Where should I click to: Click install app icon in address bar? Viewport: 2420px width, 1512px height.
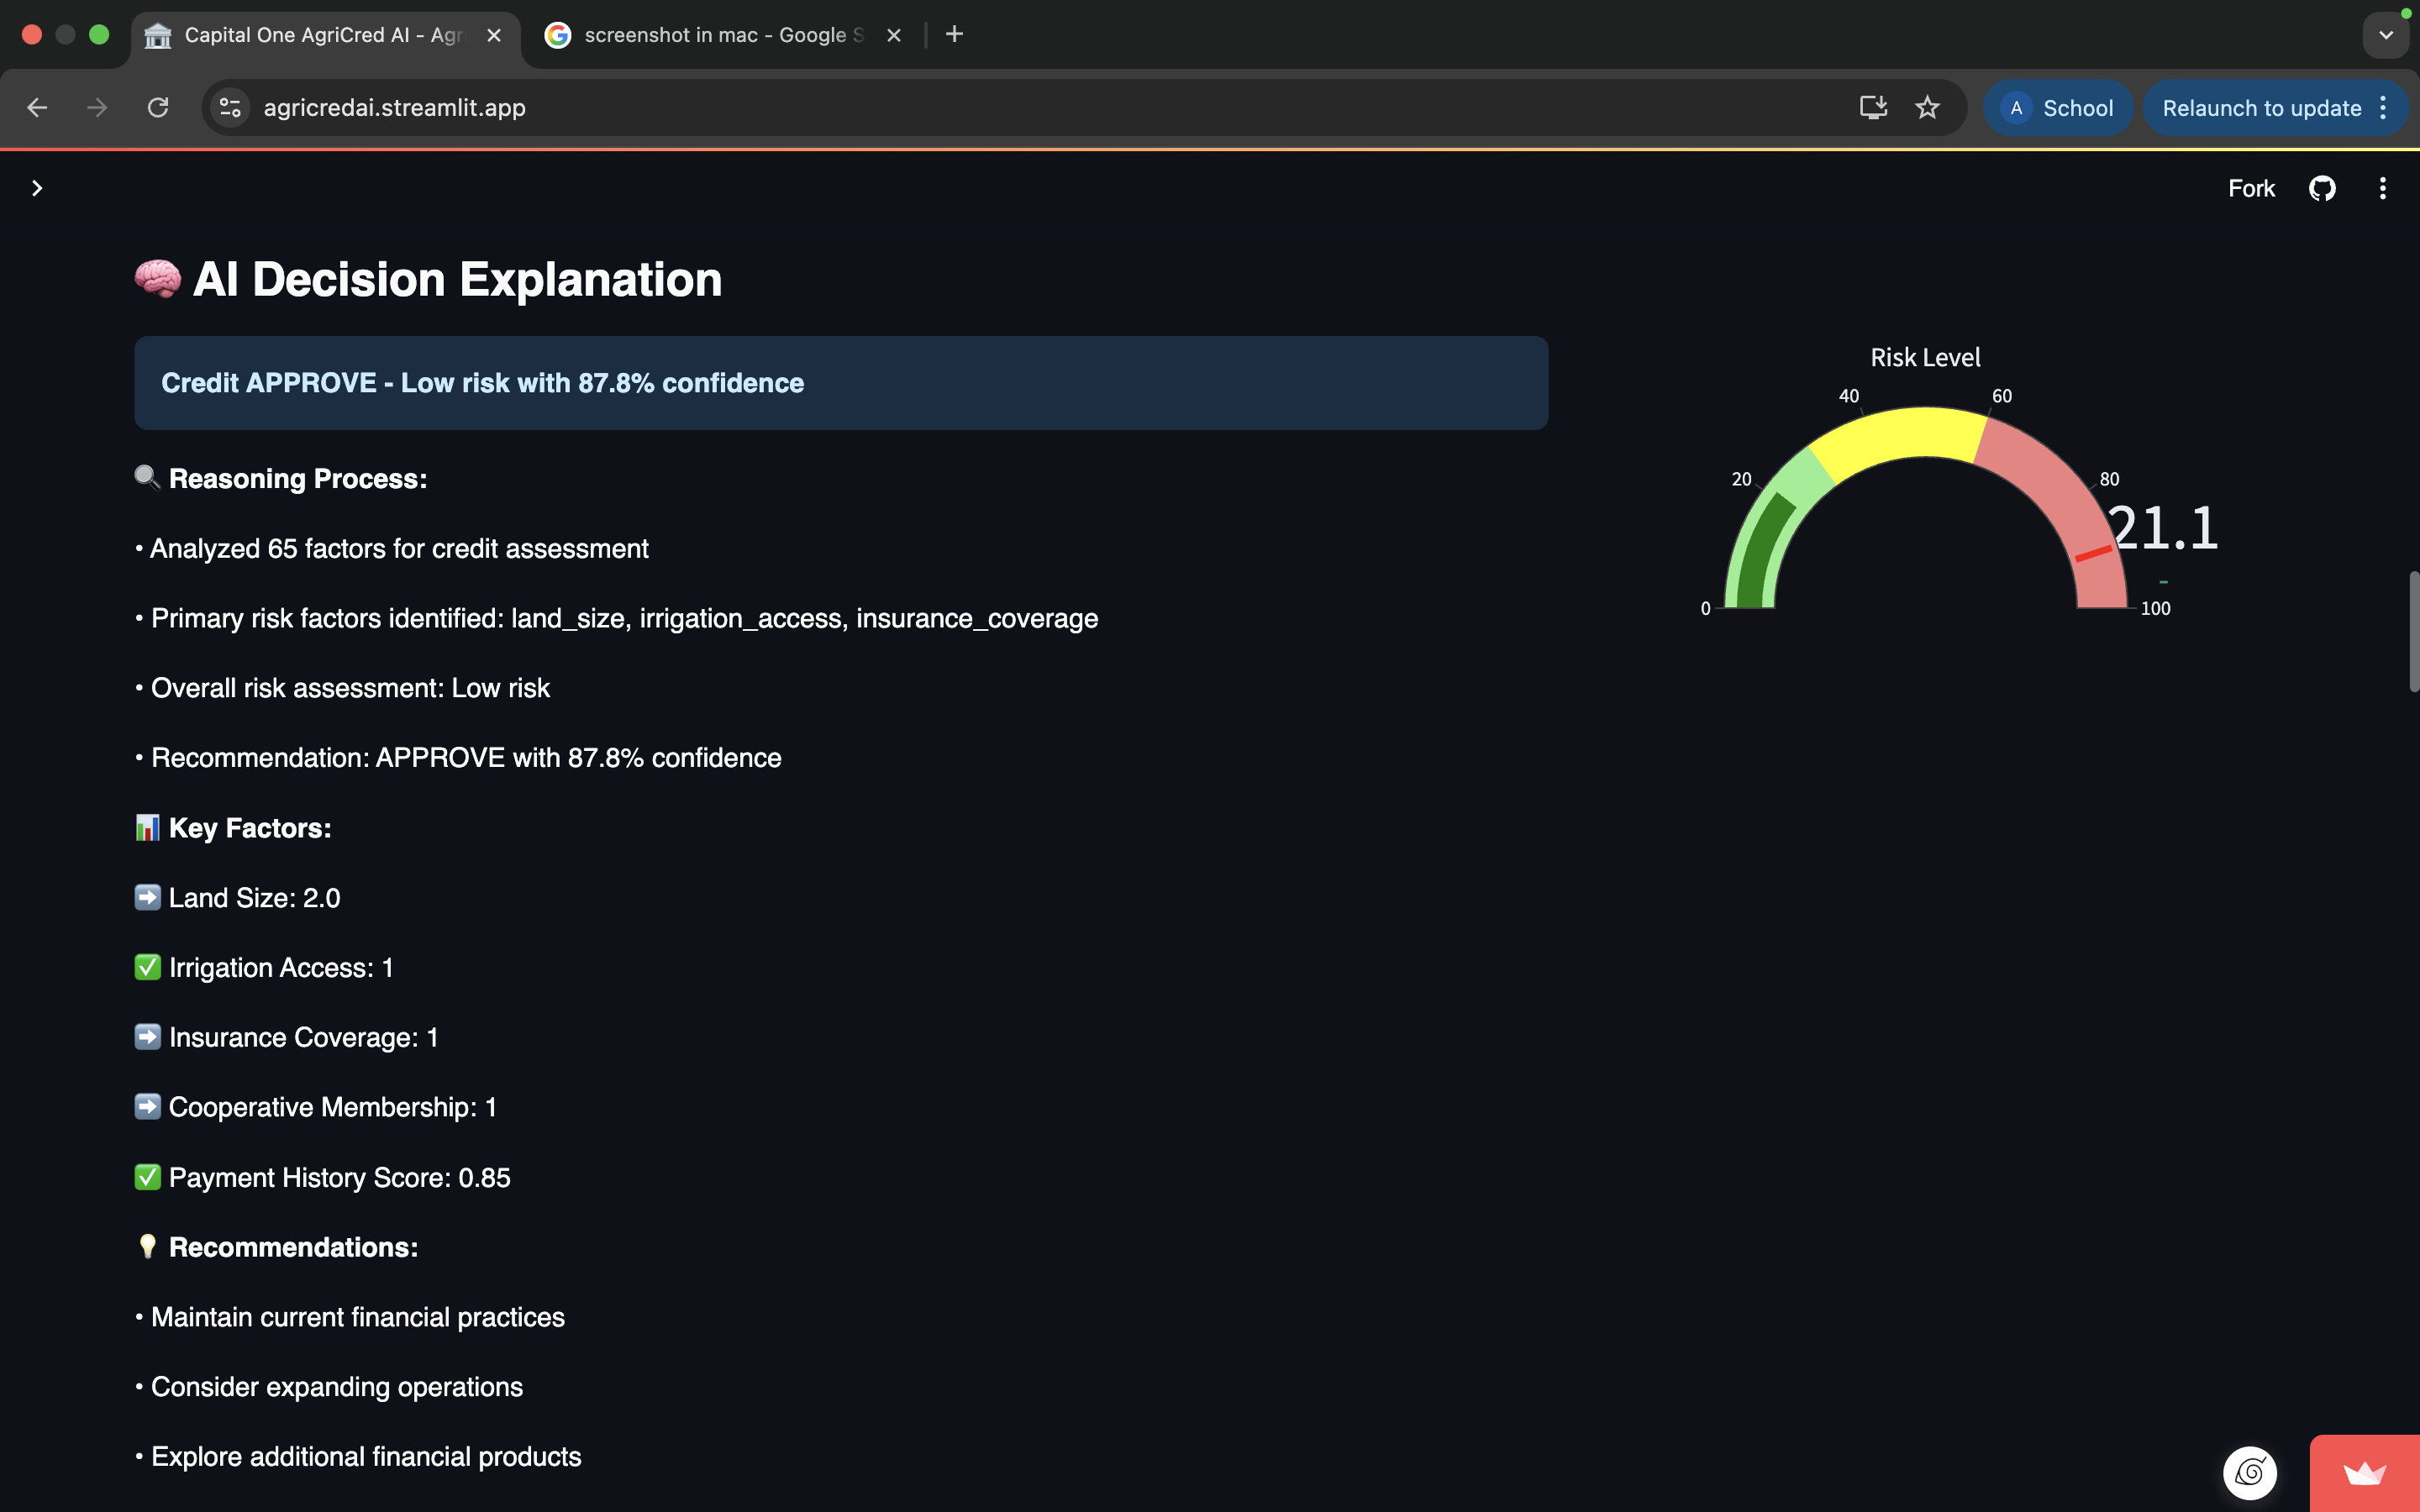point(1873,108)
